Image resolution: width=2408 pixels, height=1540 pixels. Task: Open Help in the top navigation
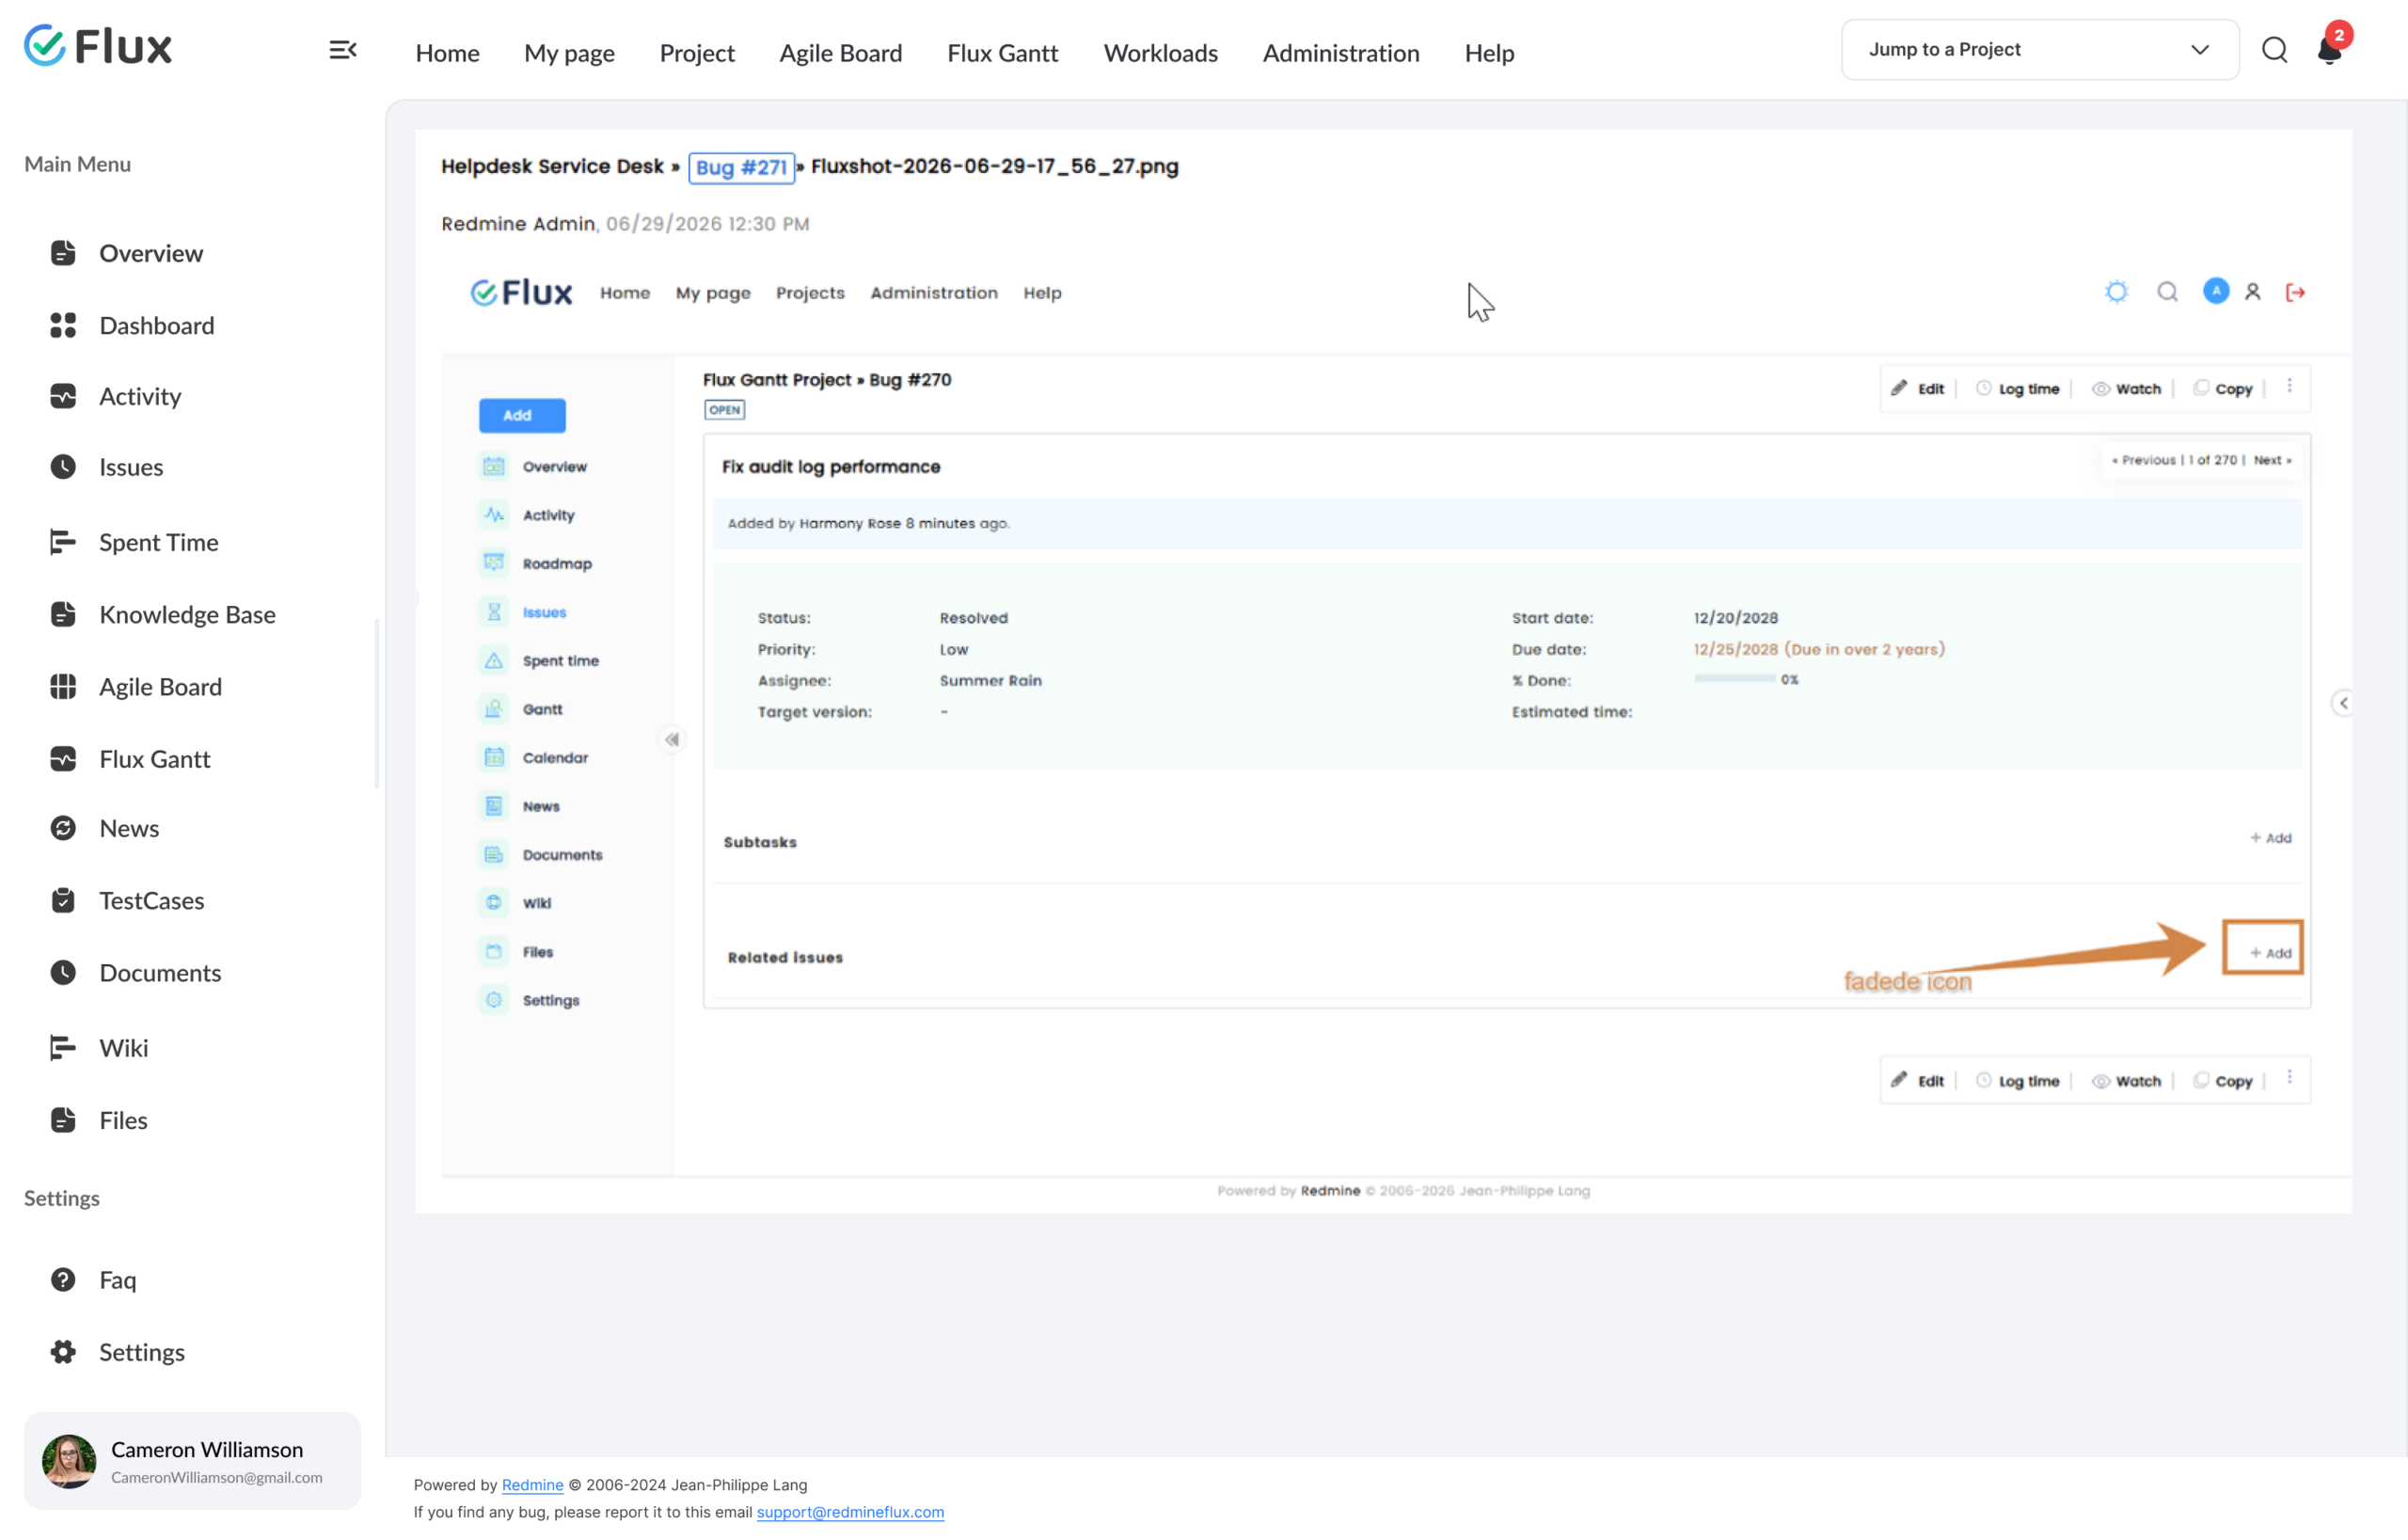pyautogui.click(x=1489, y=53)
